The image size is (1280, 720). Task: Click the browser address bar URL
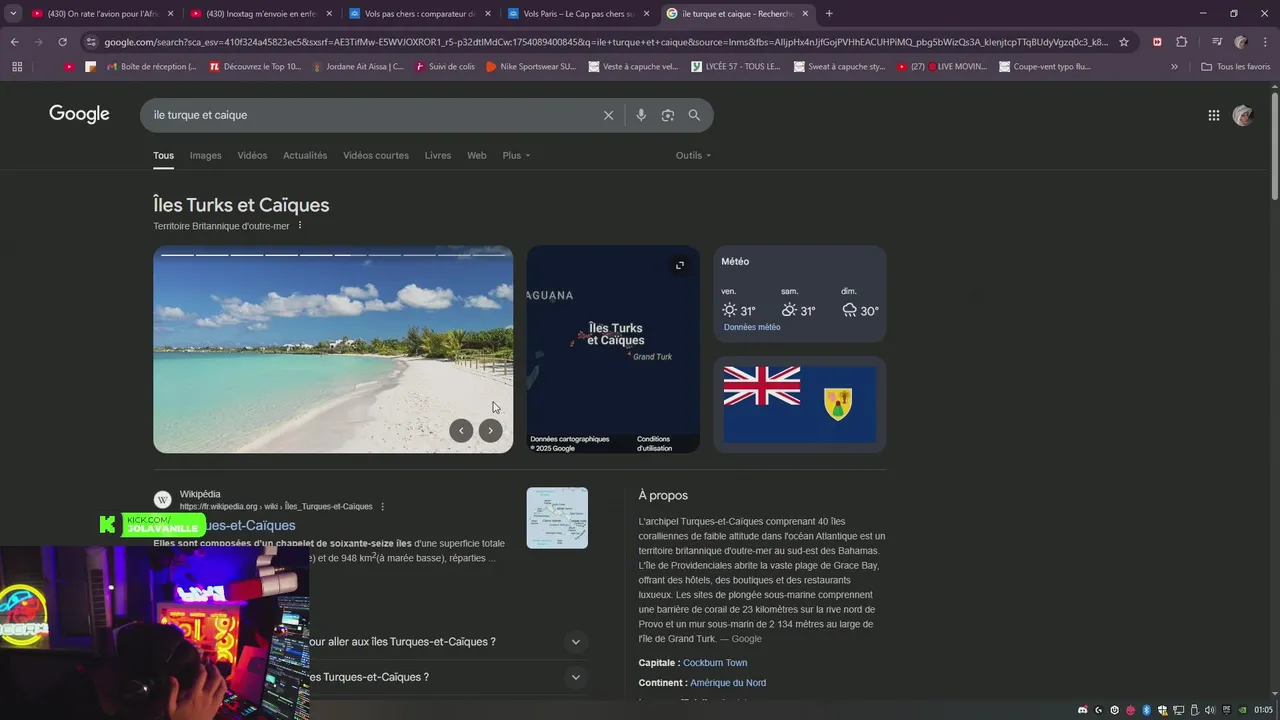coord(605,42)
